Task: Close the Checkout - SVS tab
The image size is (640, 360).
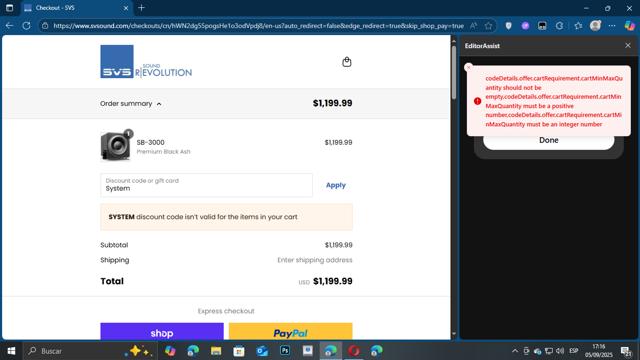Action: [126, 8]
